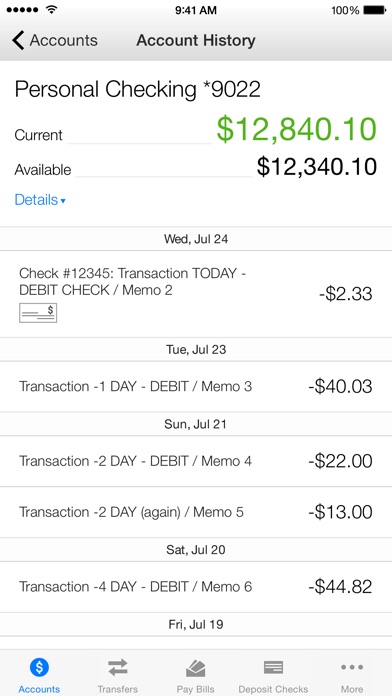This screenshot has height=696, width=392.
Task: Select the Accounts dollar icon tab
Action: tap(39, 667)
